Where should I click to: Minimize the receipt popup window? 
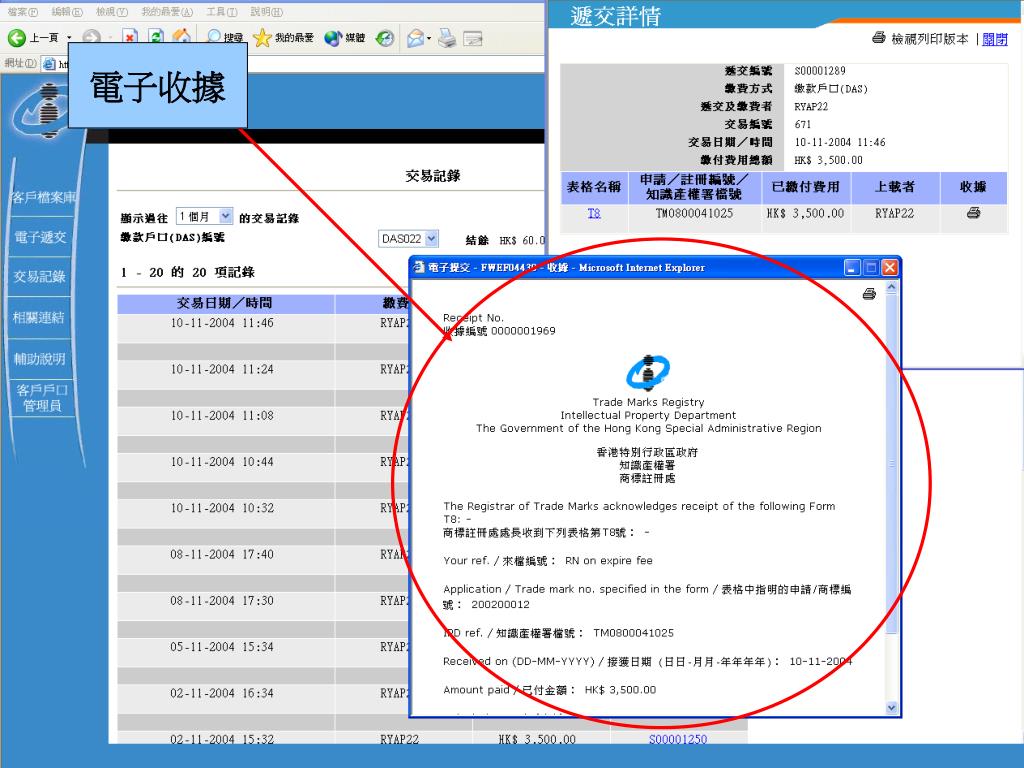[852, 267]
